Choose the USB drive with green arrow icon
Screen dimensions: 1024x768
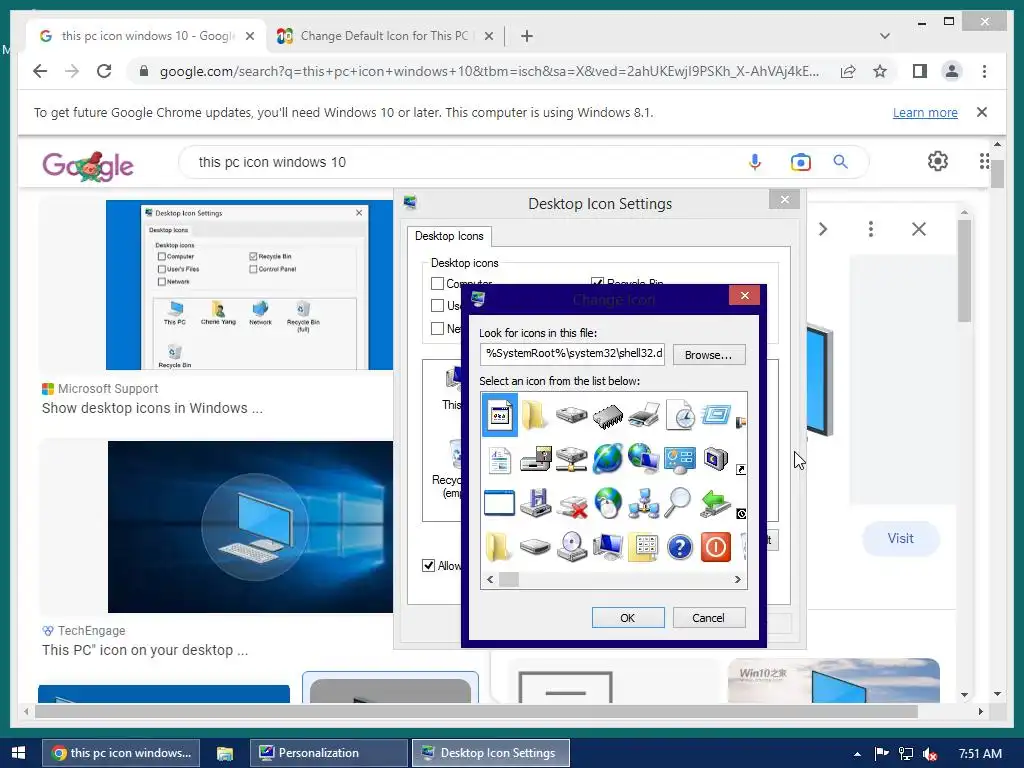tap(715, 504)
